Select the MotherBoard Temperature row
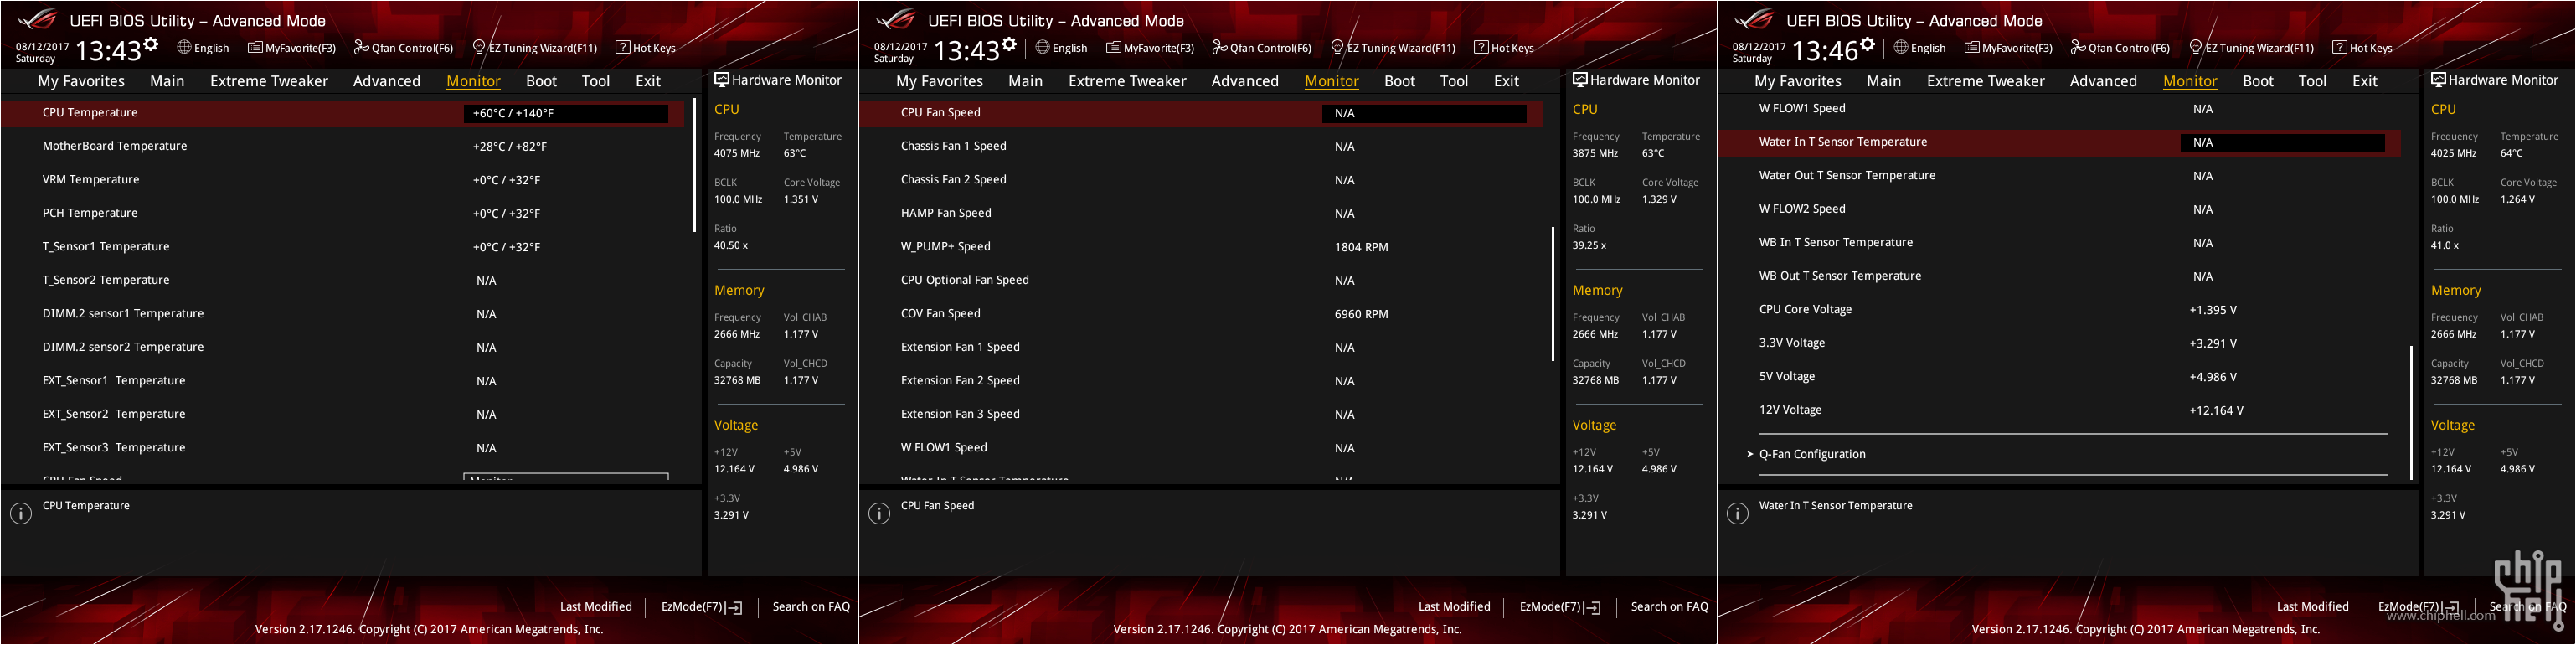 [342, 146]
